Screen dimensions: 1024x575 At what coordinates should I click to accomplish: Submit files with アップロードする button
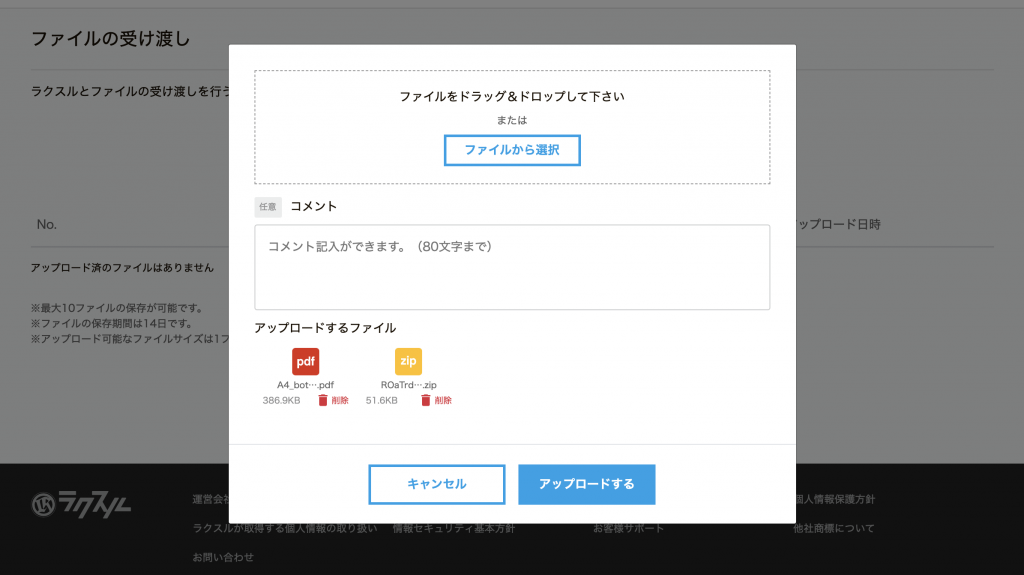click(x=586, y=484)
